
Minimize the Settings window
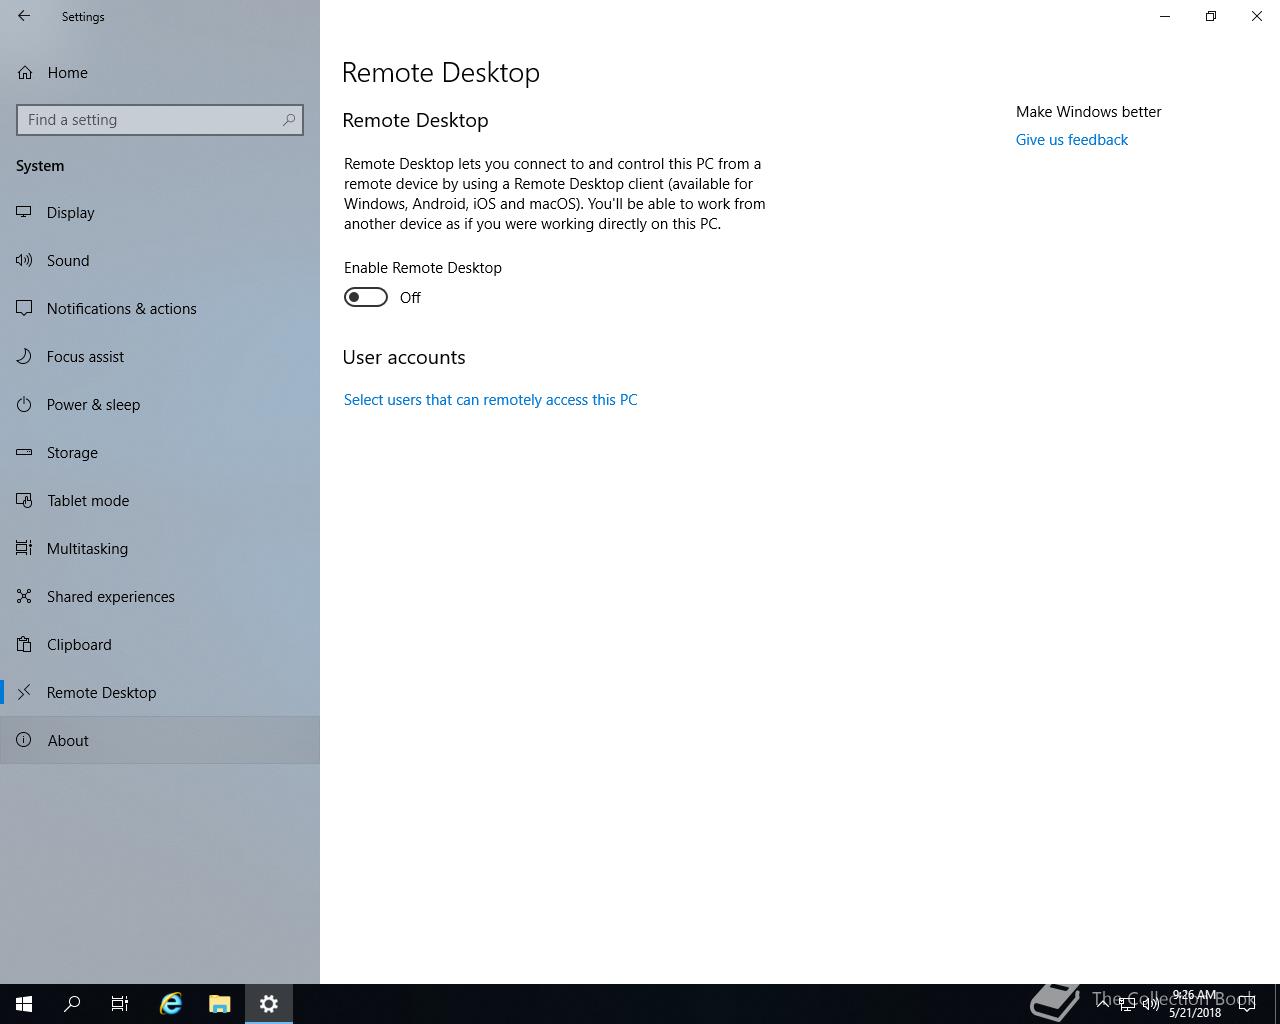coord(1165,16)
